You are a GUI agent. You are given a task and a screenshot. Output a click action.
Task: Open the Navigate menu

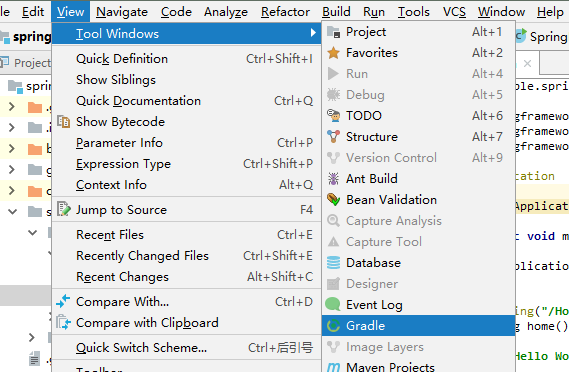[122, 12]
